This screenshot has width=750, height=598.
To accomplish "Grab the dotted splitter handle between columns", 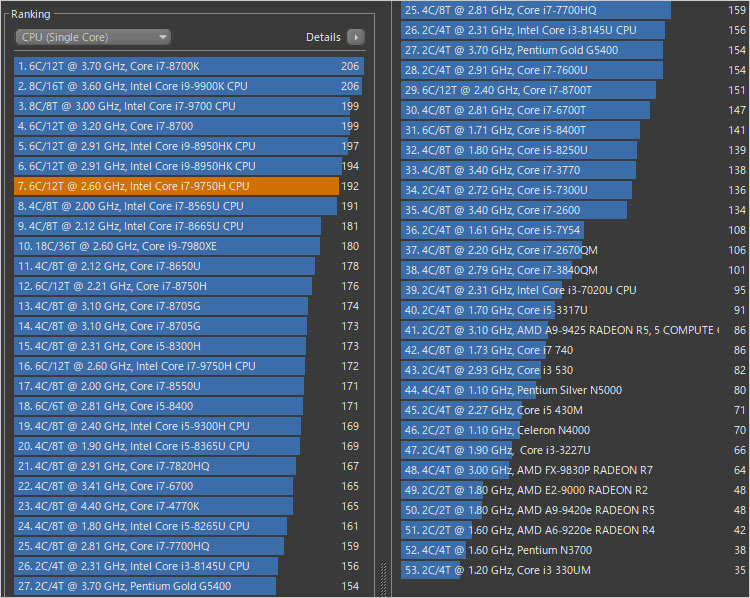I will tap(384, 578).
